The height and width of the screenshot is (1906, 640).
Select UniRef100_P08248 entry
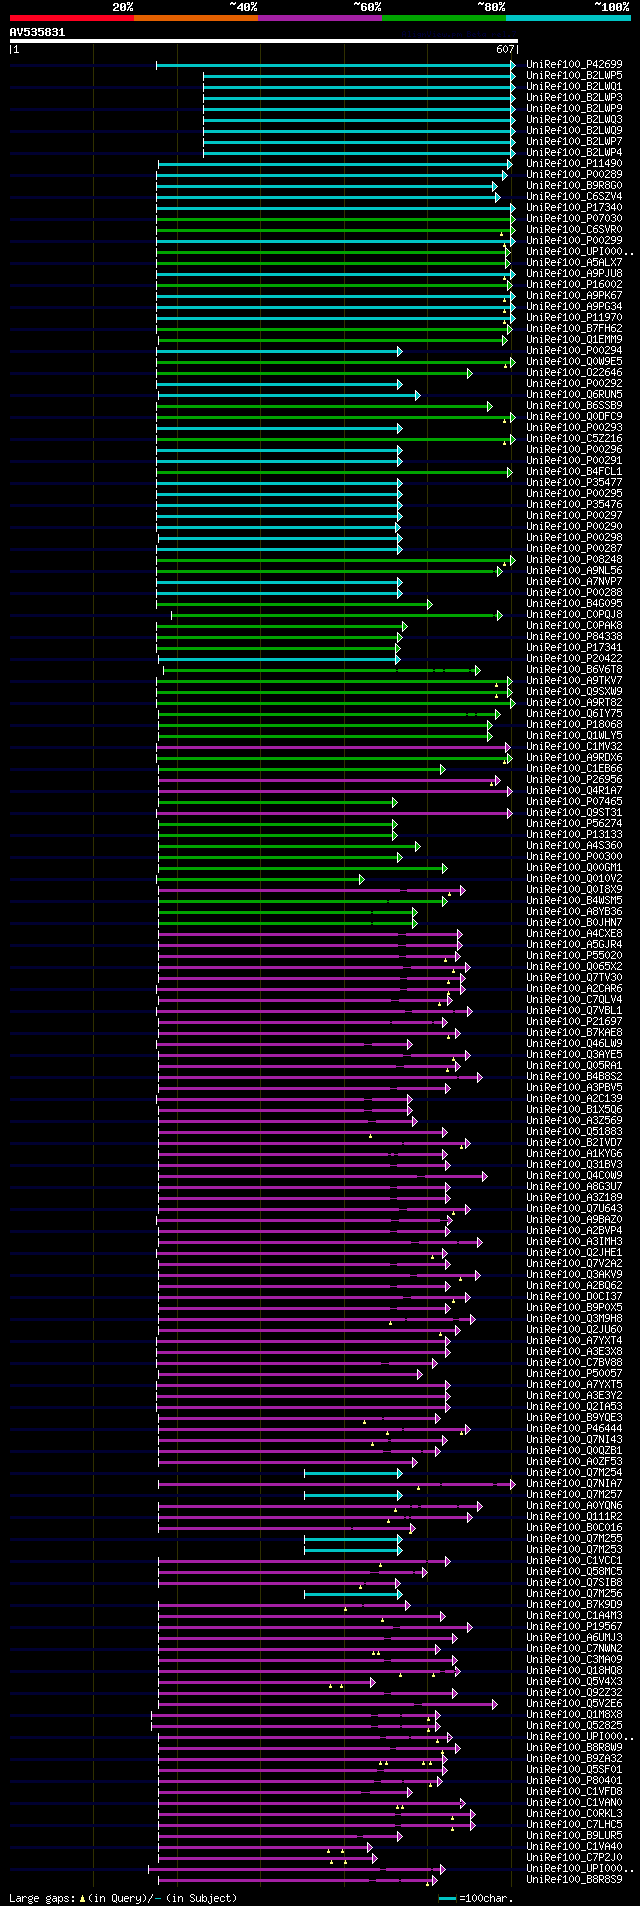(x=574, y=559)
